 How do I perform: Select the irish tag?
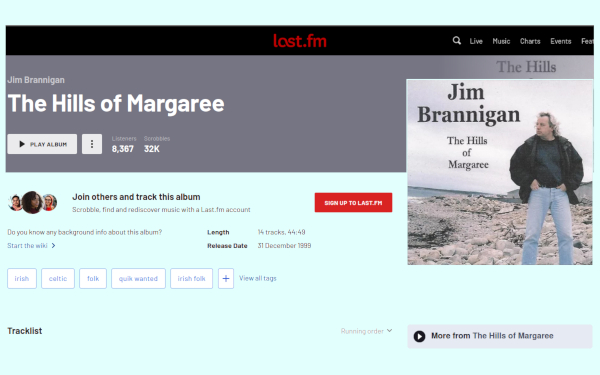tap(22, 279)
